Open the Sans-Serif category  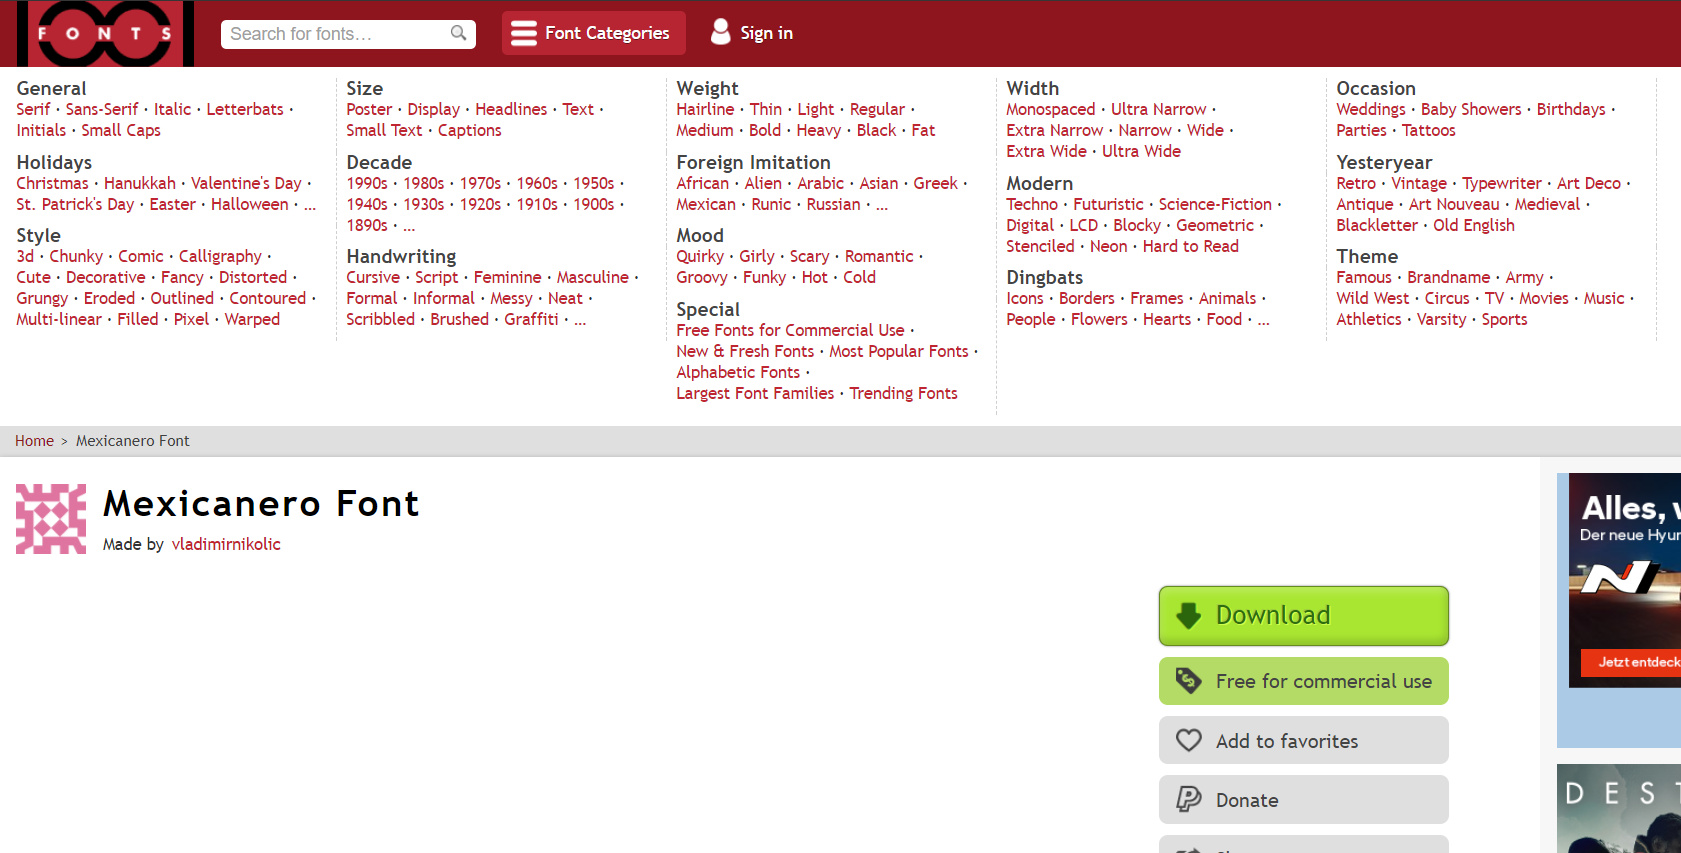coord(102,109)
